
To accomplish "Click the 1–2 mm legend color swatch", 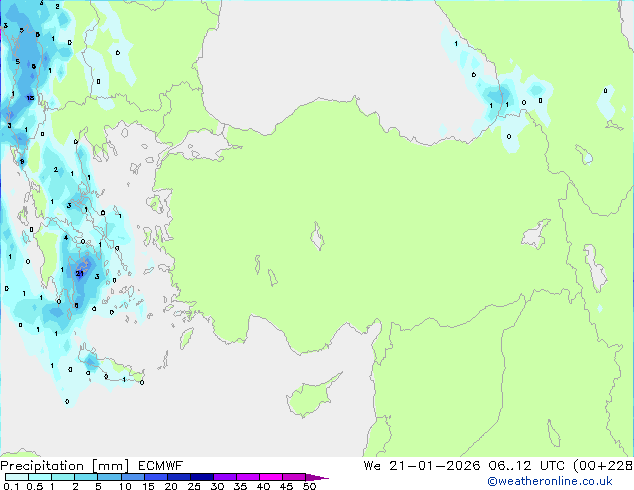I will [63, 477].
